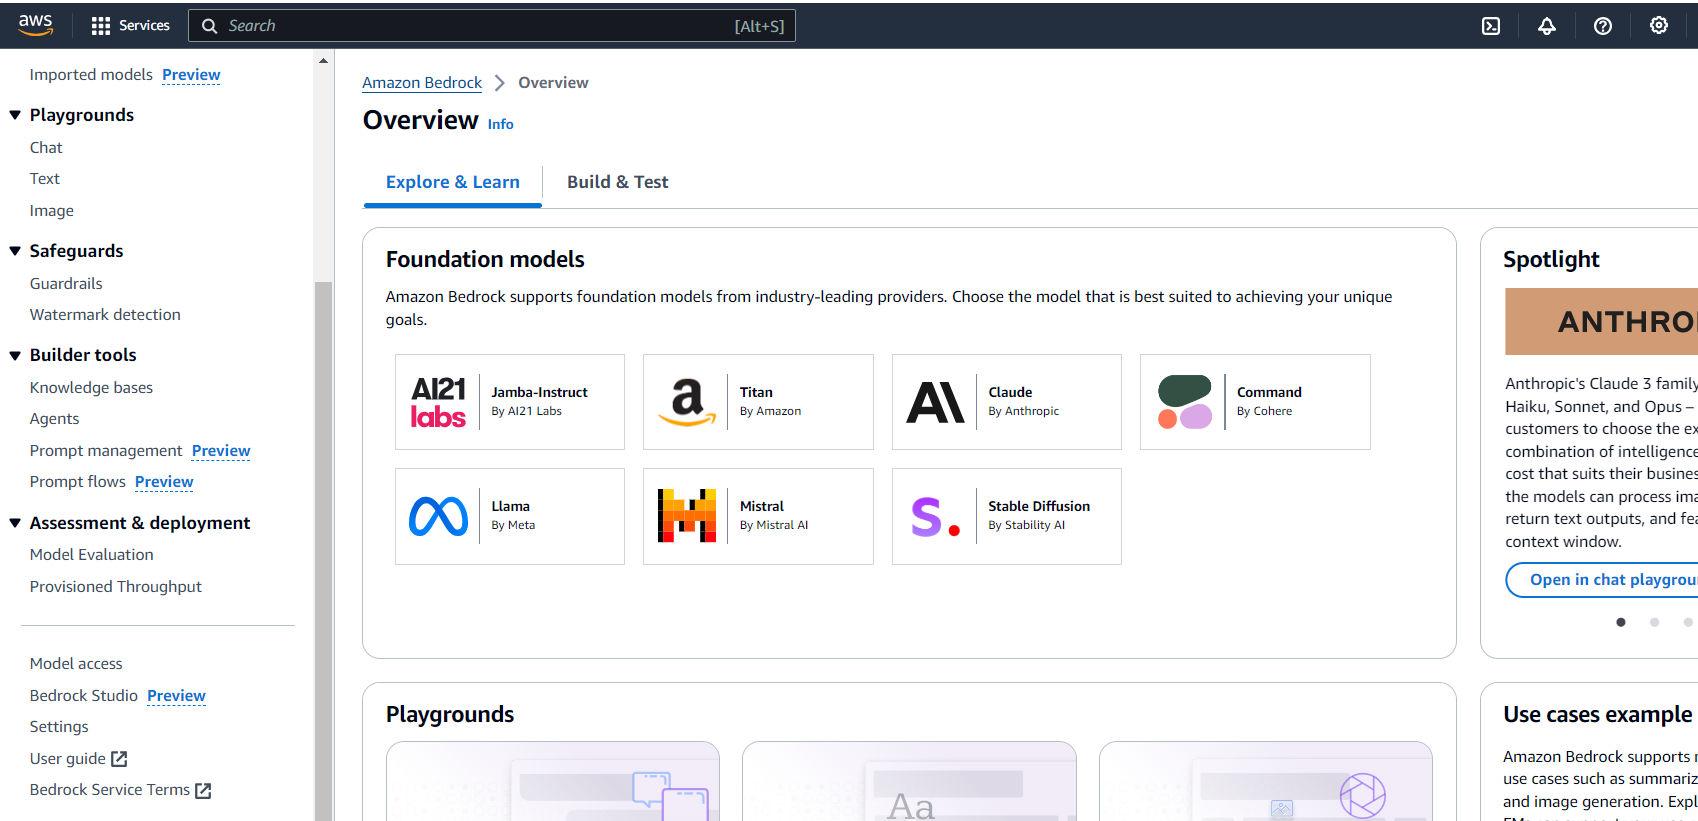Viewport: 1698px width, 821px height.
Task: Collapse the Safeguards sidebar section
Action: pyautogui.click(x=15, y=251)
